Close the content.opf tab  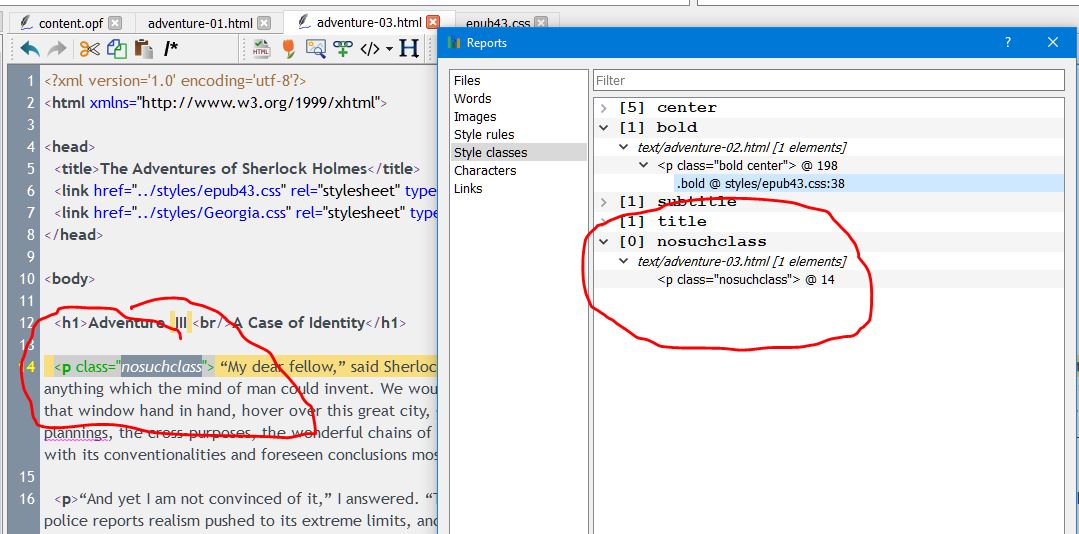115,23
